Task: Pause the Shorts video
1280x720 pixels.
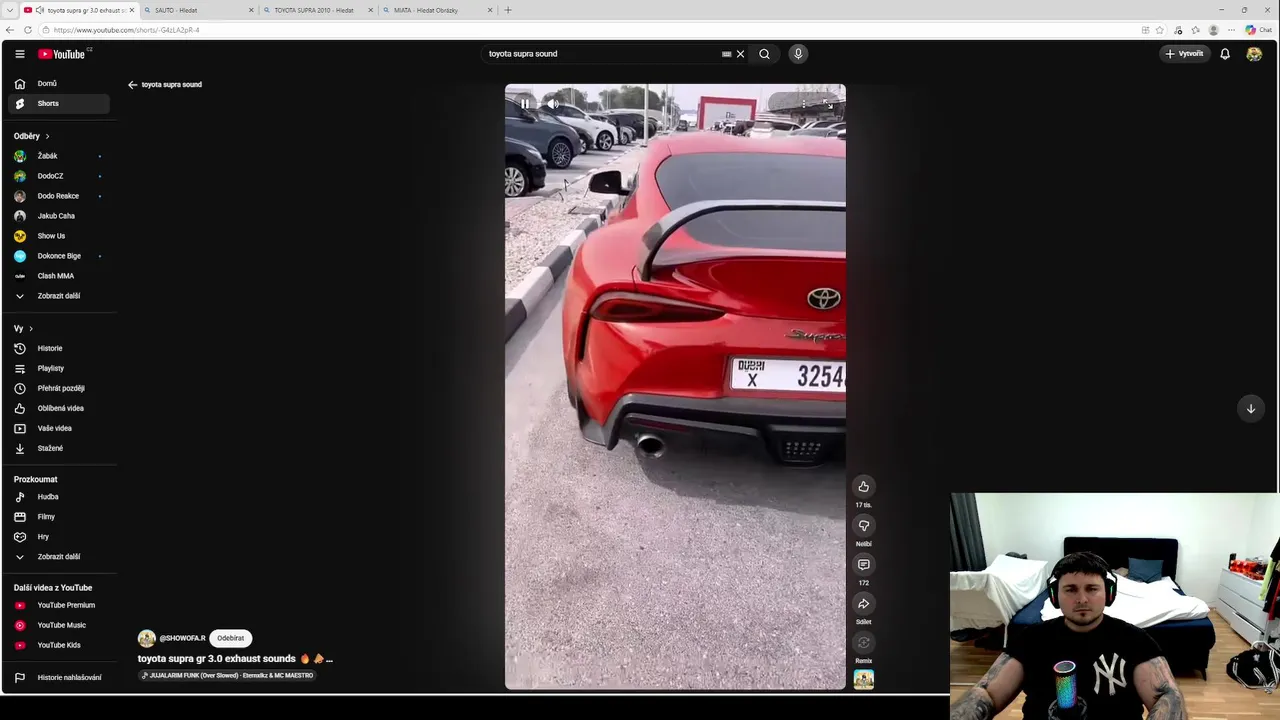Action: 525,104
